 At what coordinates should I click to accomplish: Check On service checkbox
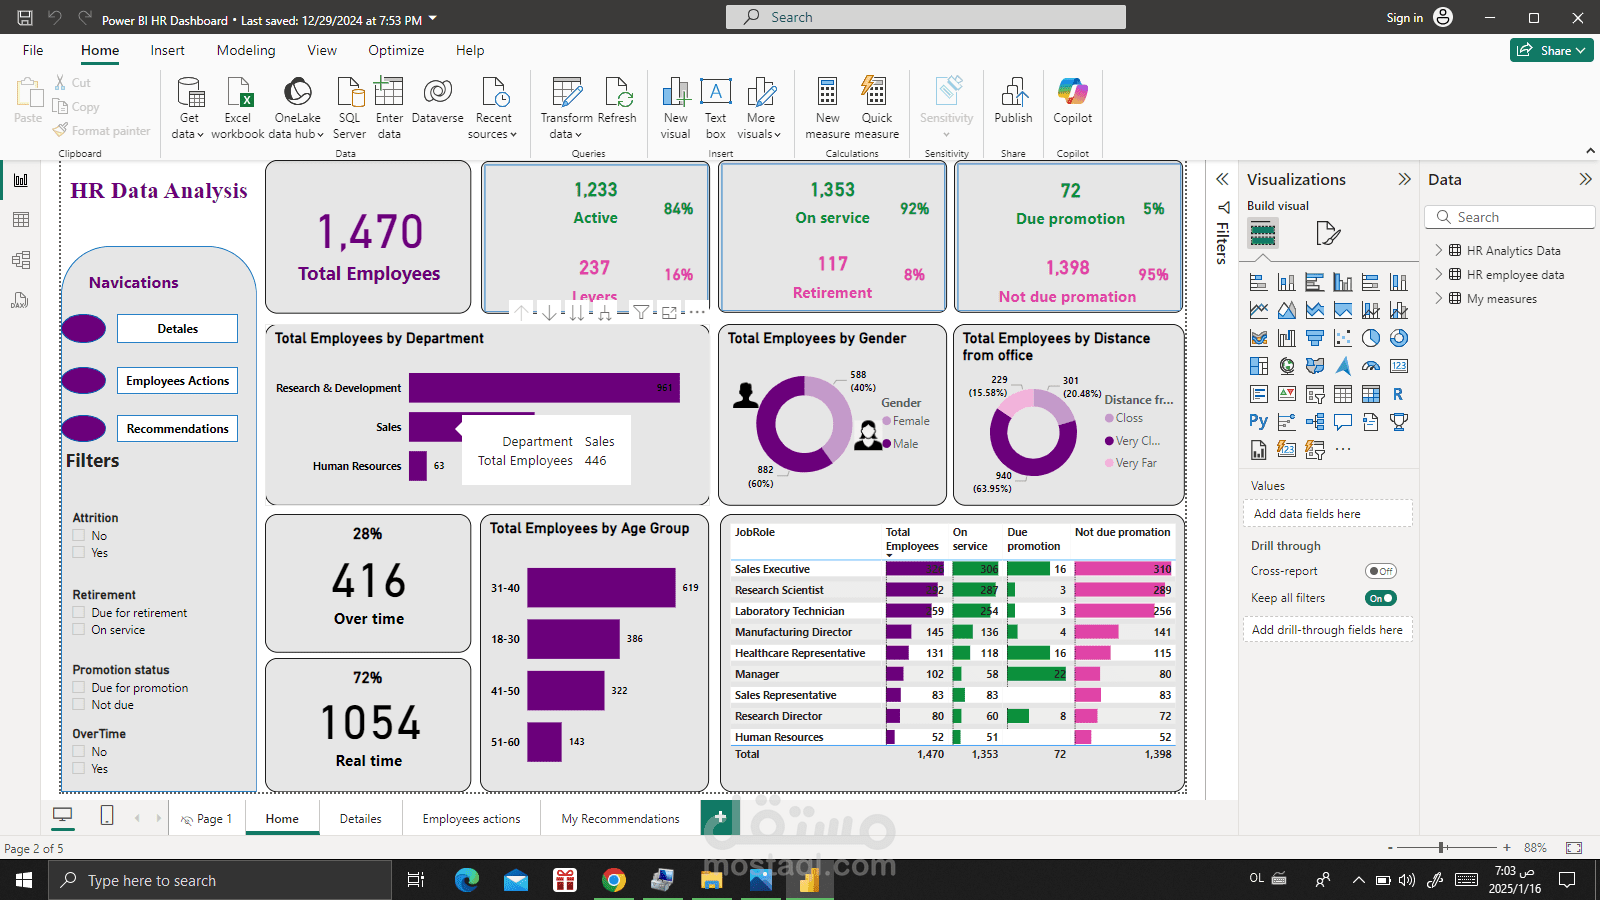(79, 630)
